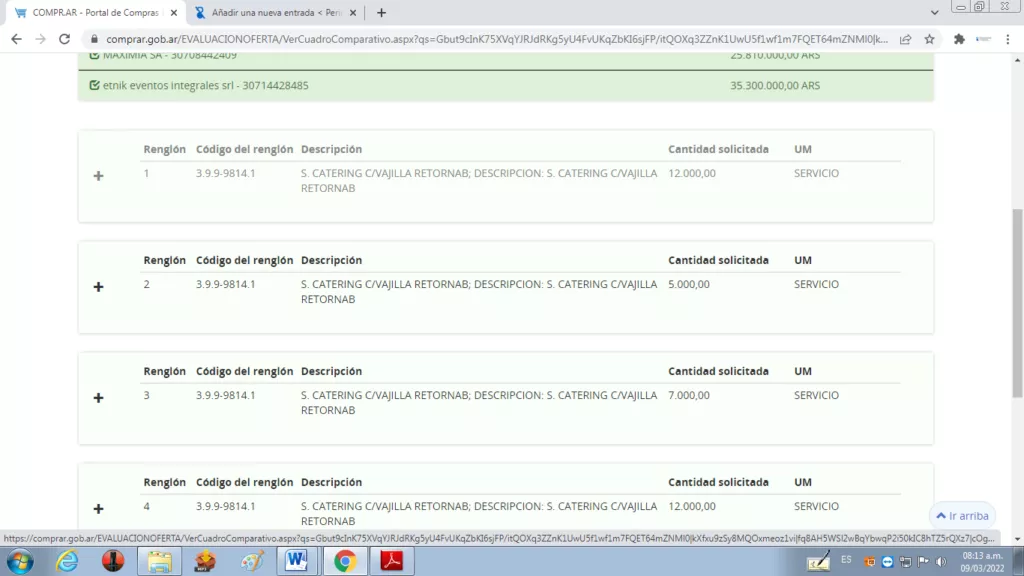Expand Renglón 4 row with plus sign

click(x=98, y=508)
